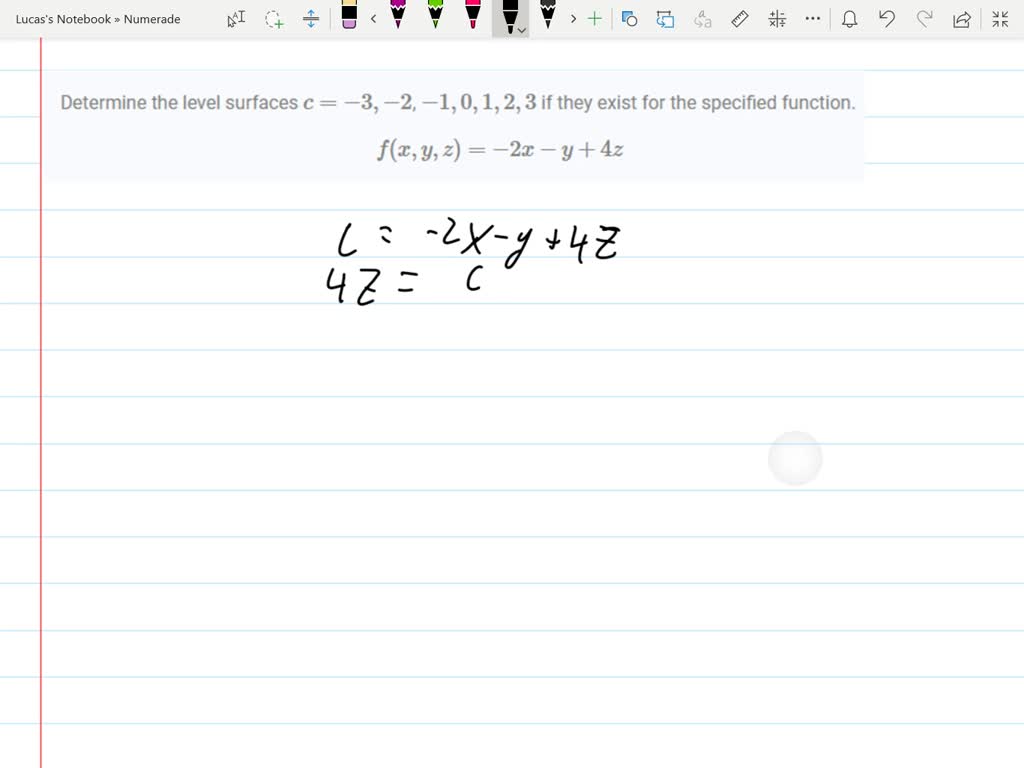Open the black pen options dropdown

pyautogui.click(x=521, y=28)
